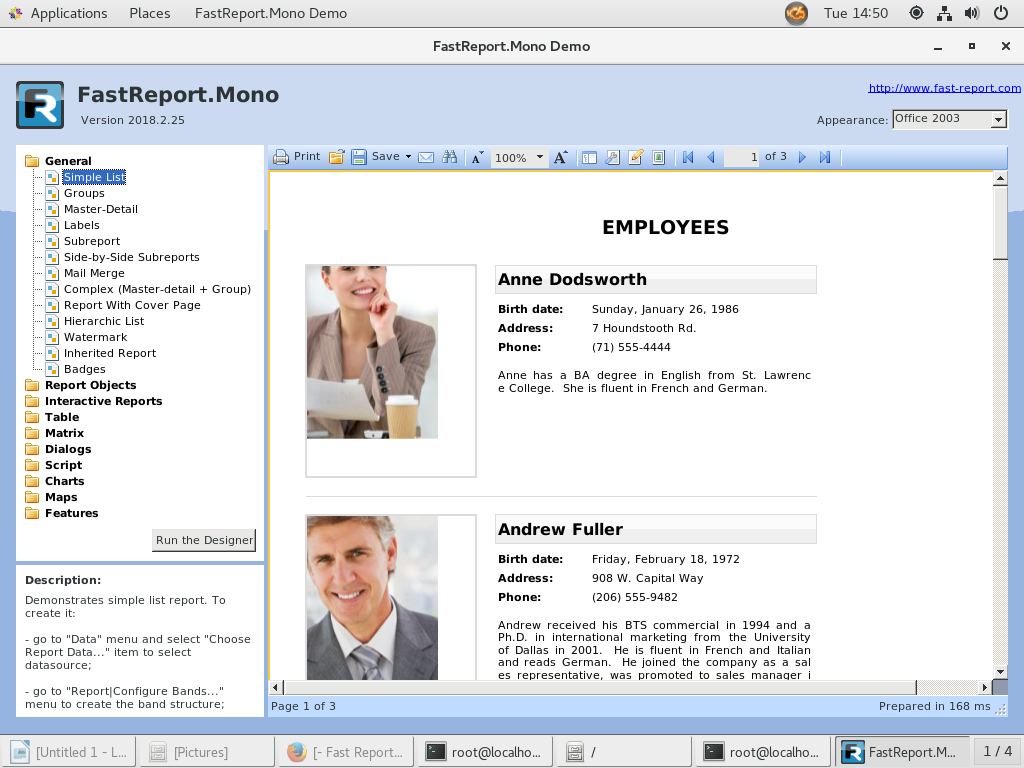Screen dimensions: 1024x768
Task: Open Find with binoculars icon
Action: click(x=449, y=157)
